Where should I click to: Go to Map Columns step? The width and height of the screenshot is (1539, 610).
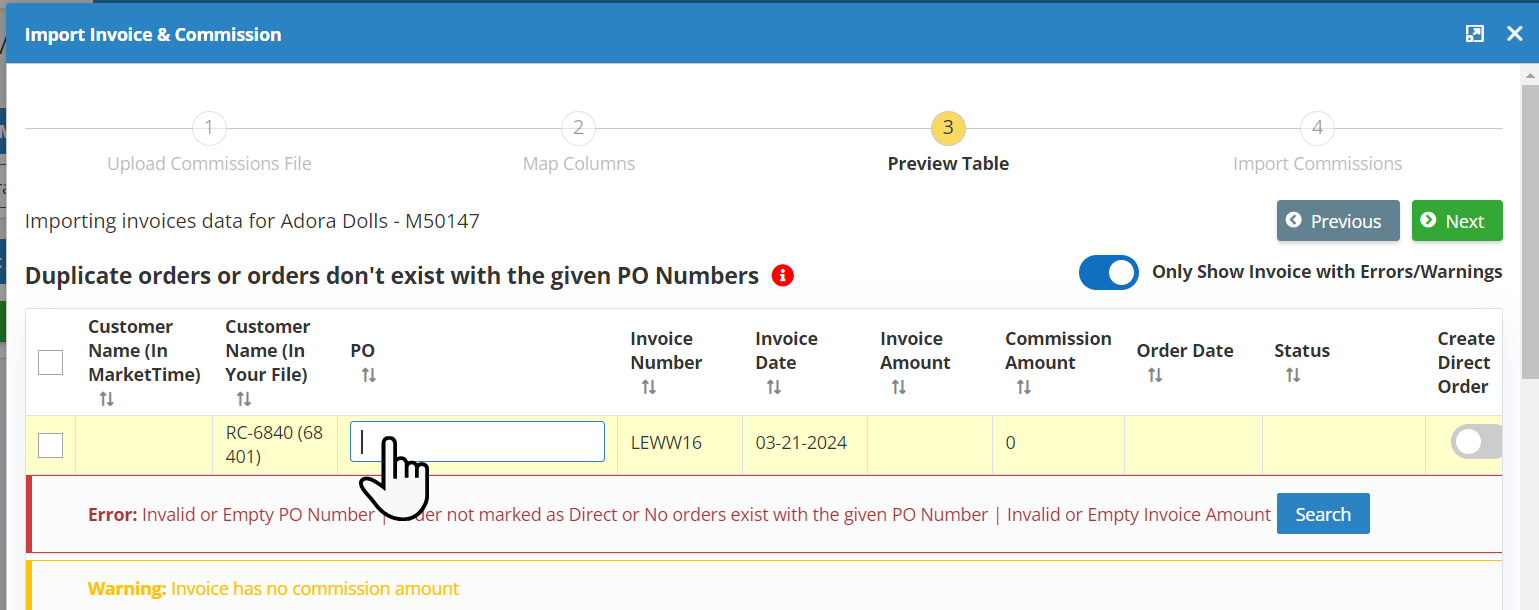(578, 128)
